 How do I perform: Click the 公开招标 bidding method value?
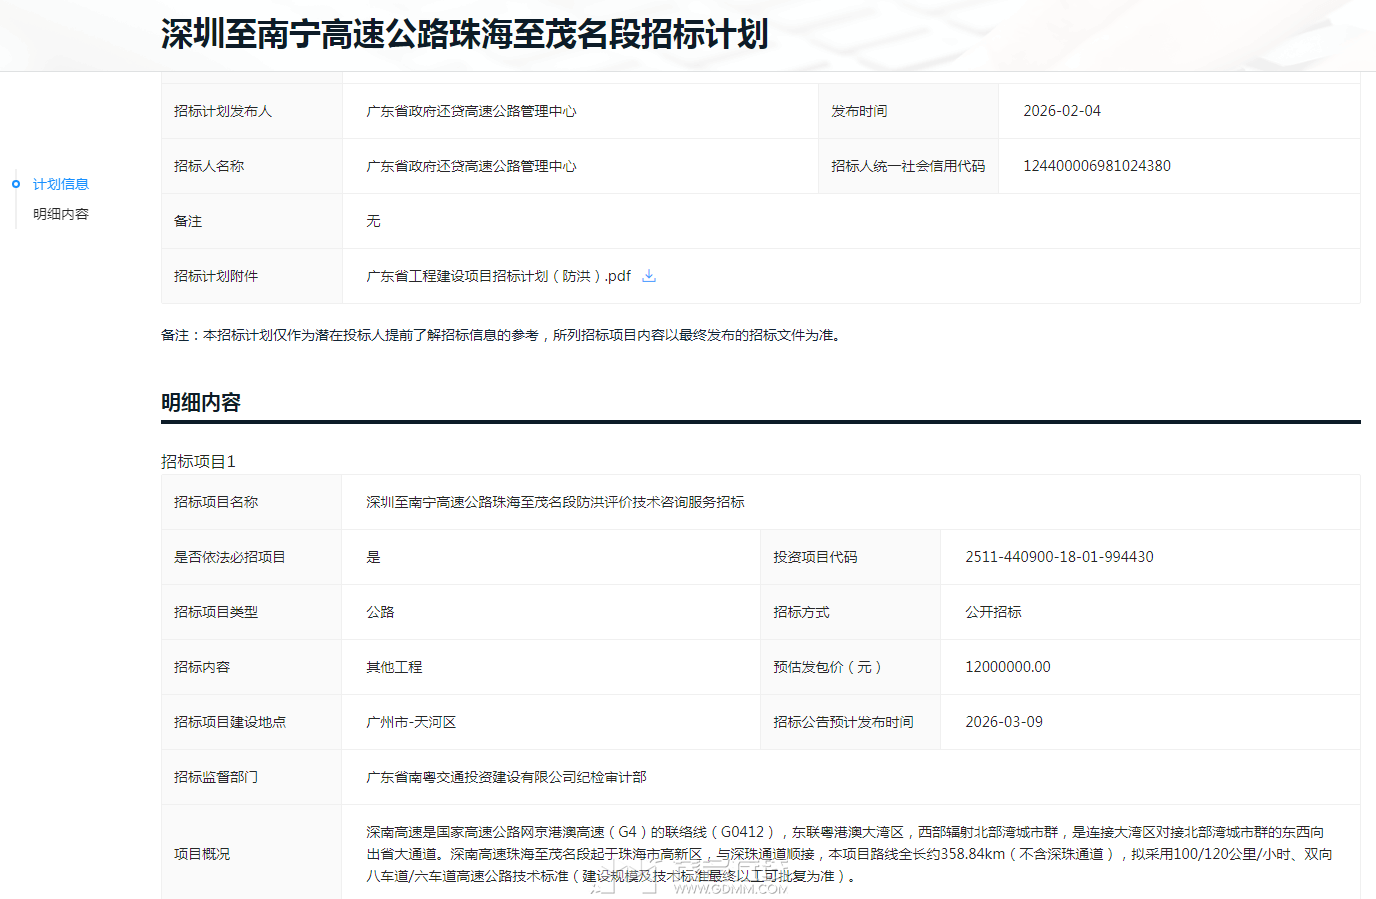click(x=993, y=612)
